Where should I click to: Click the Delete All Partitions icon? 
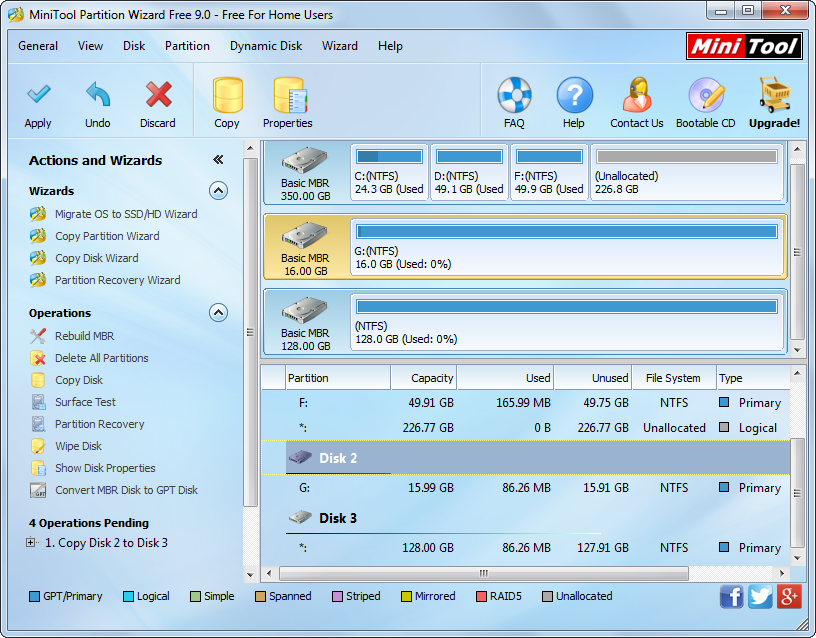38,358
